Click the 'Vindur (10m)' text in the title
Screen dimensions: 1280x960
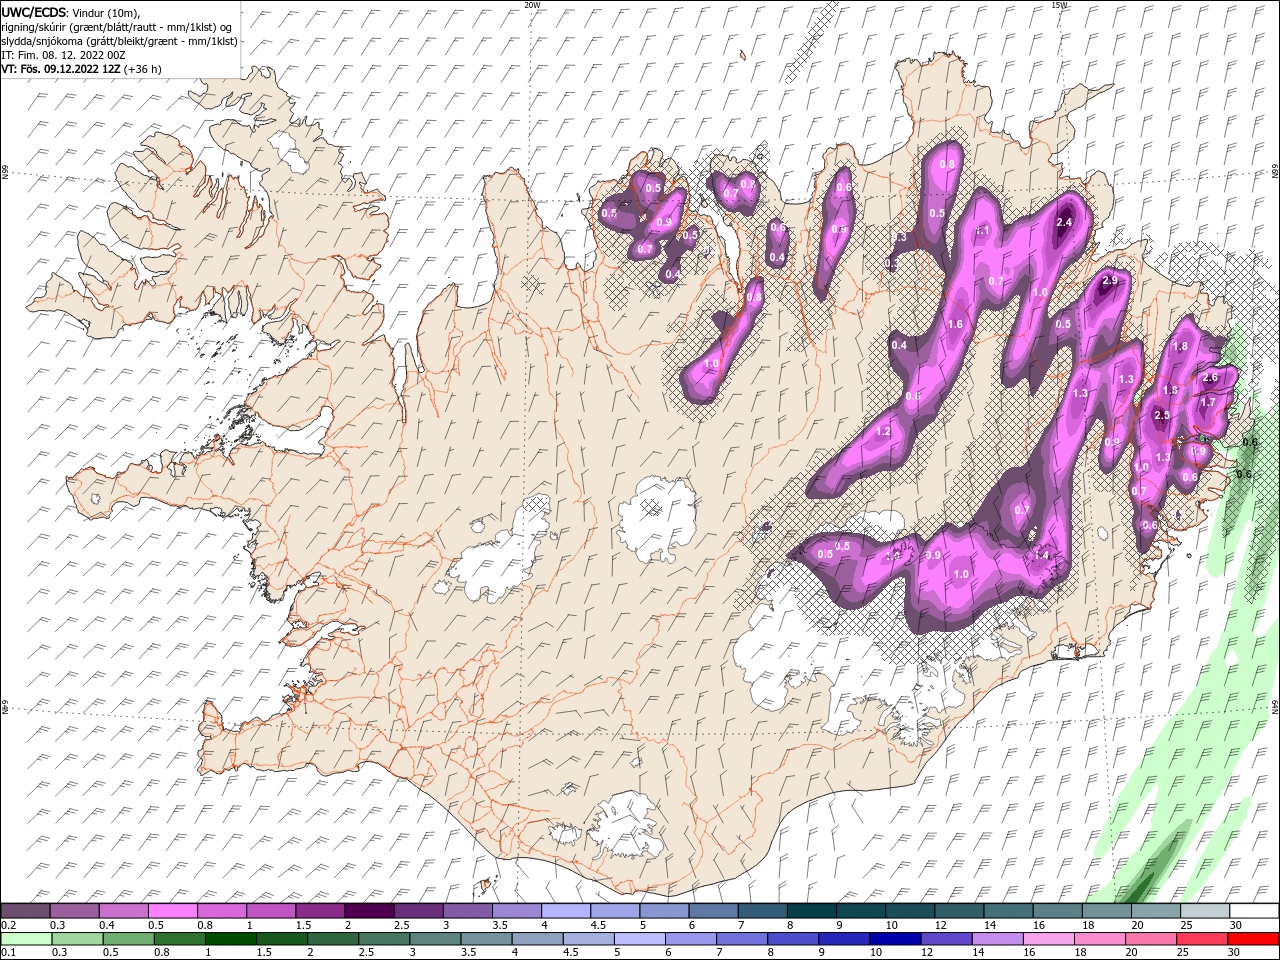106,12
